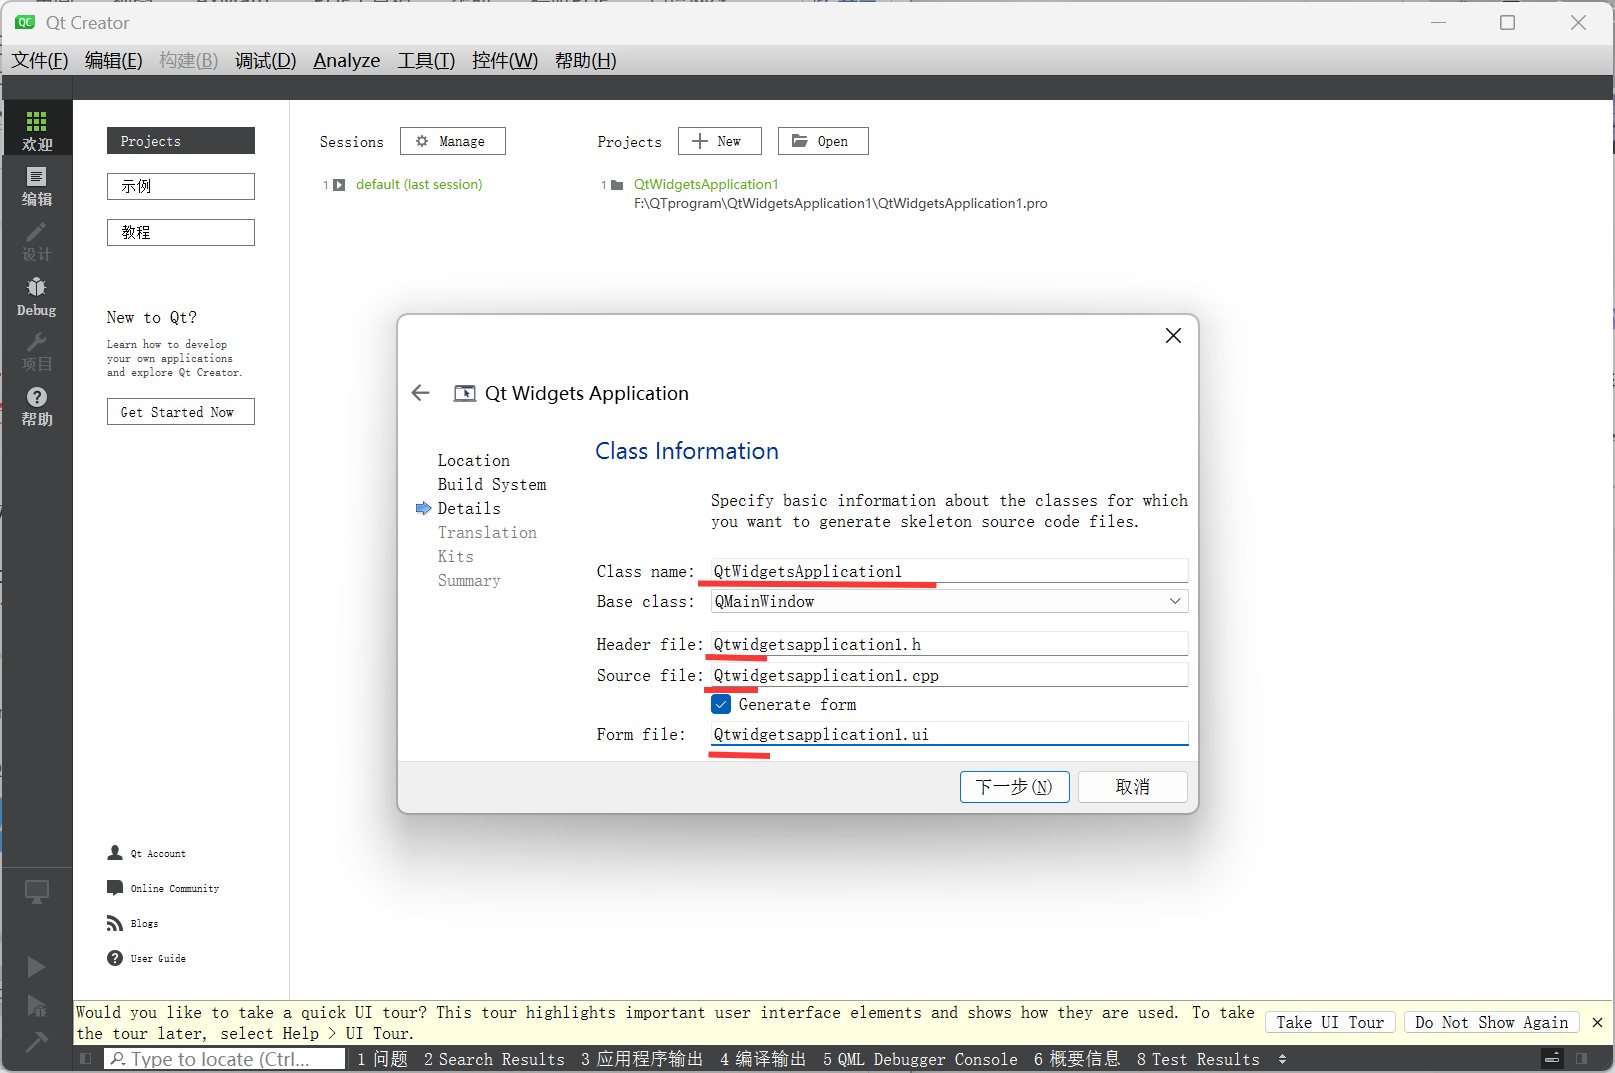Viewport: 1615px width, 1073px height.
Task: Click the Header file input field
Action: (949, 644)
